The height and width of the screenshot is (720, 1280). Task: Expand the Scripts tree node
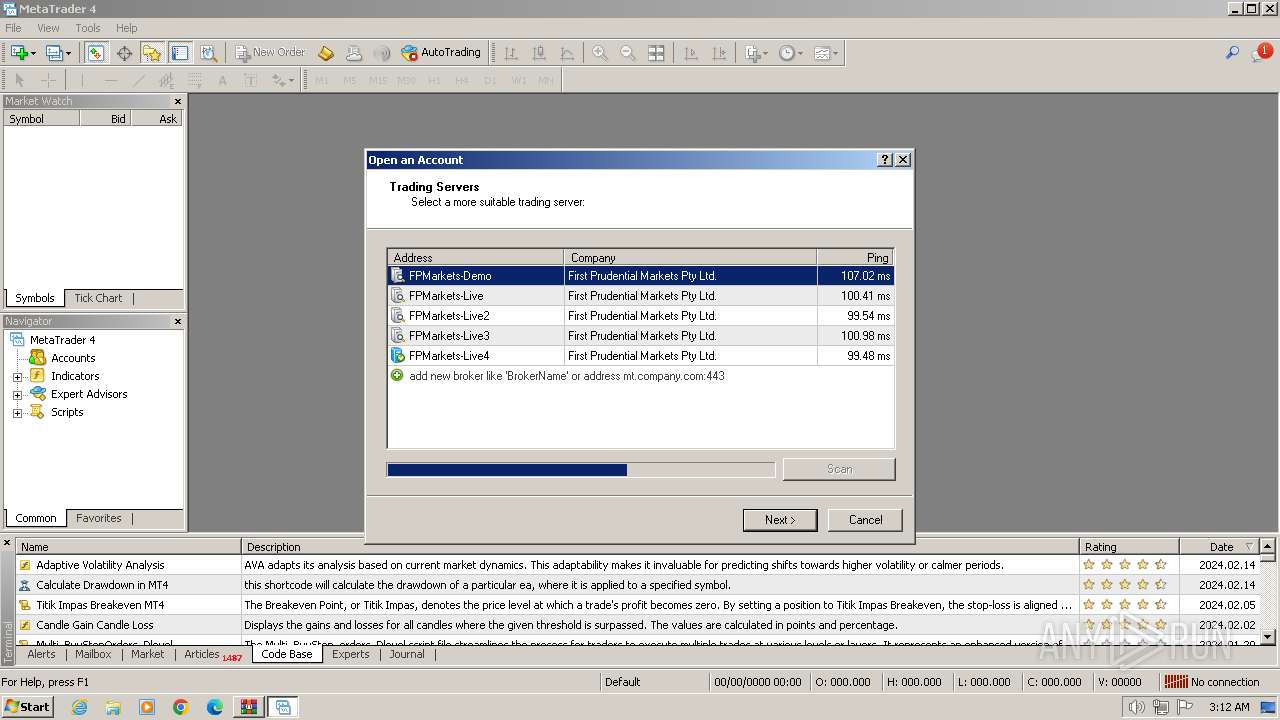coord(17,413)
